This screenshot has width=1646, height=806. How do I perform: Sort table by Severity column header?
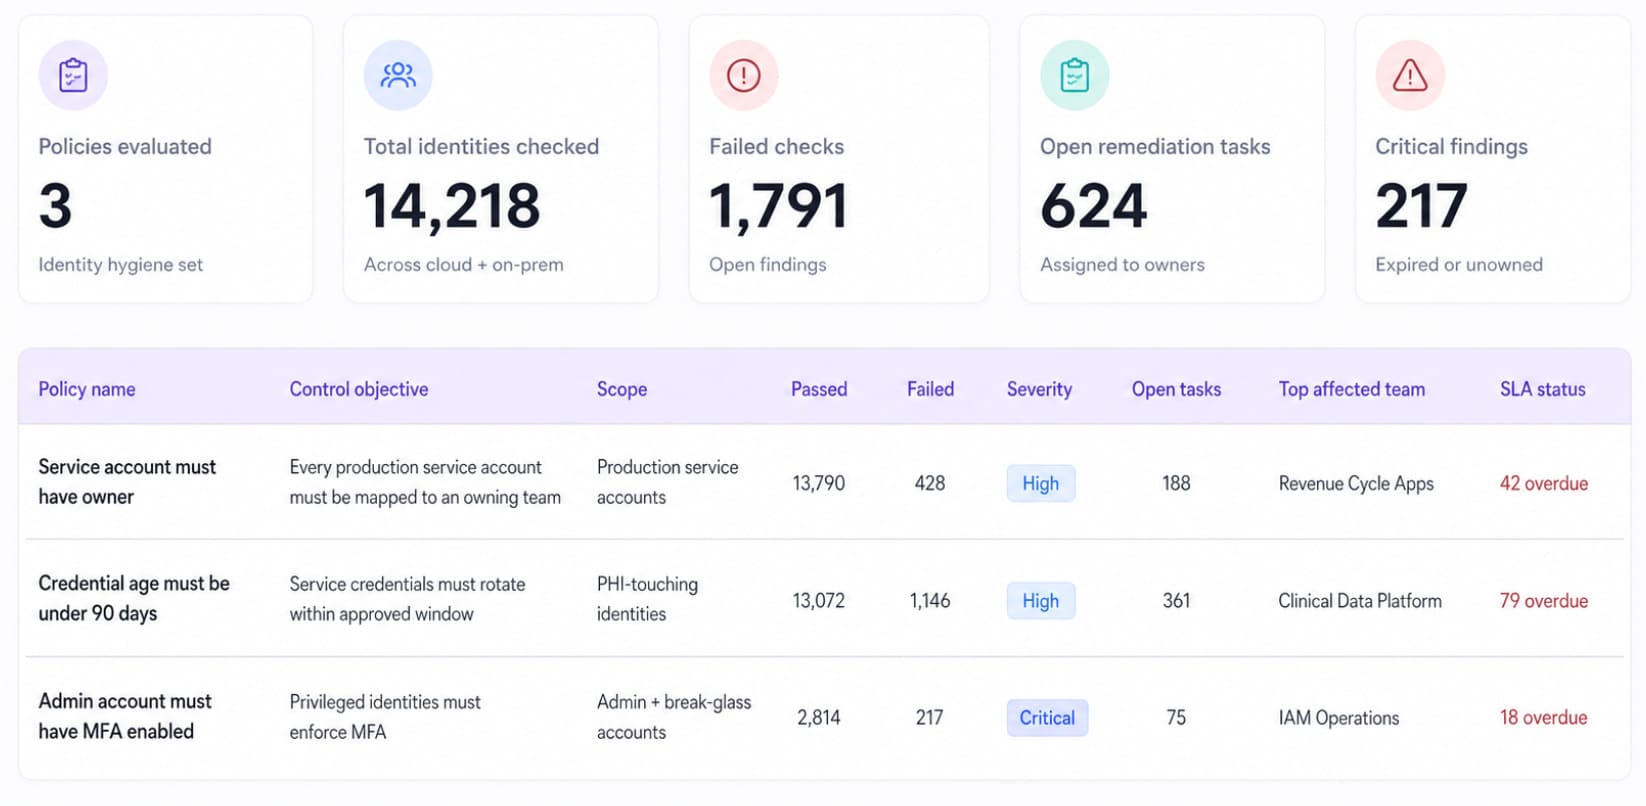(1039, 389)
